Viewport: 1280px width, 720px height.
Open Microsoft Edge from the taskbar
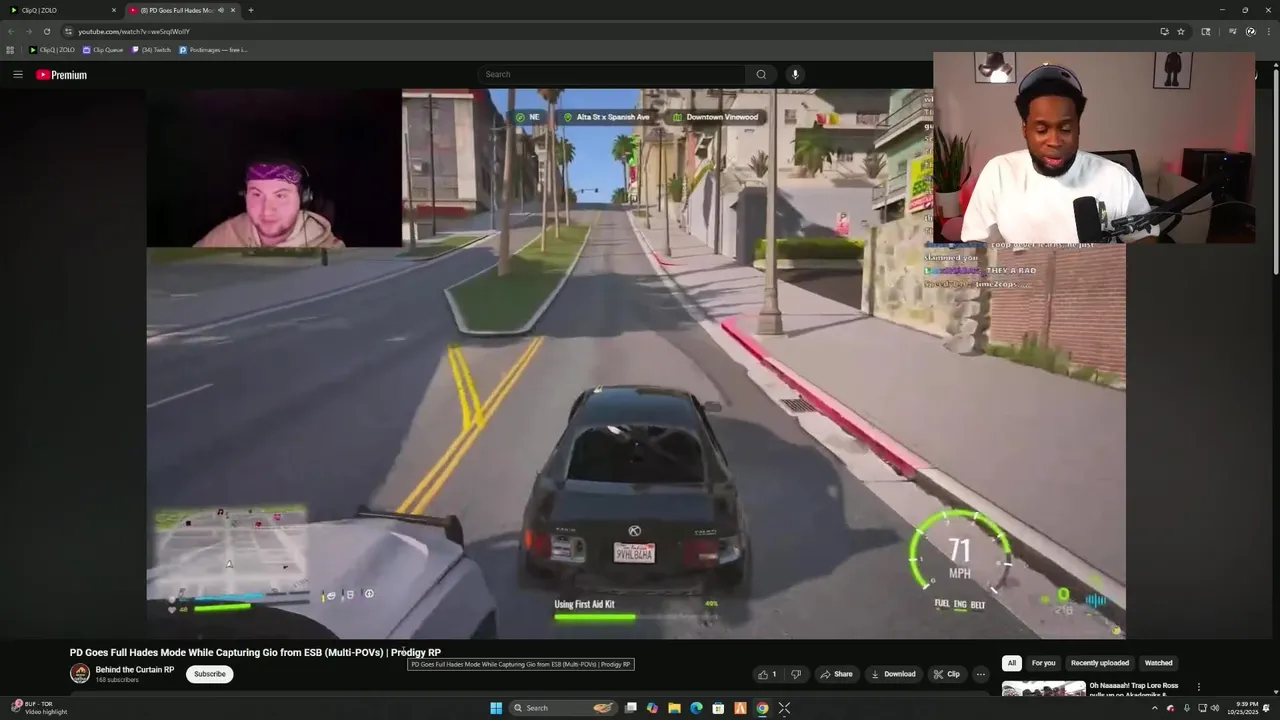(696, 708)
